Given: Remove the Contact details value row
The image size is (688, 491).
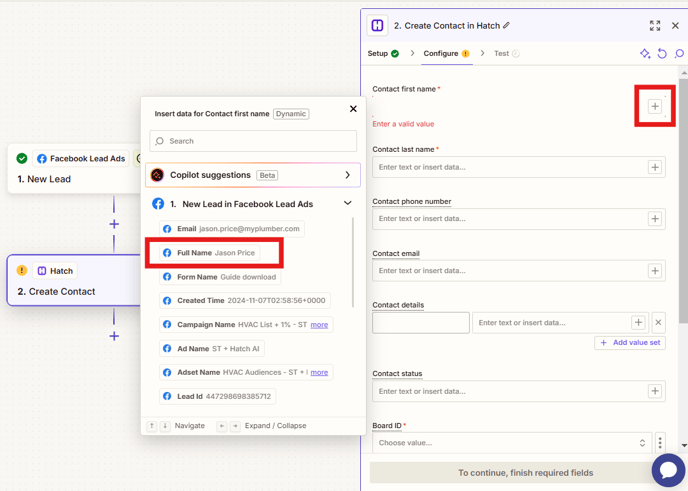Looking at the screenshot, I should click(658, 323).
